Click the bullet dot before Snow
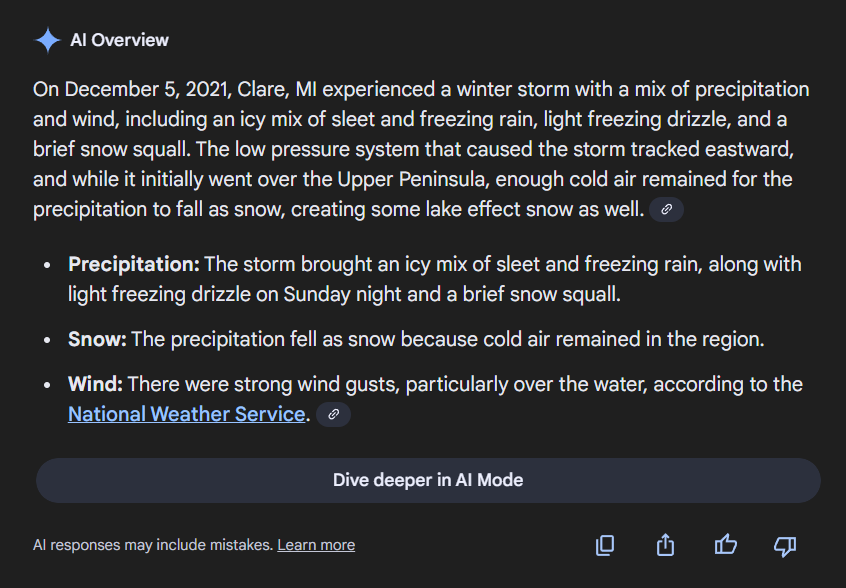The image size is (846, 588). pos(47,340)
